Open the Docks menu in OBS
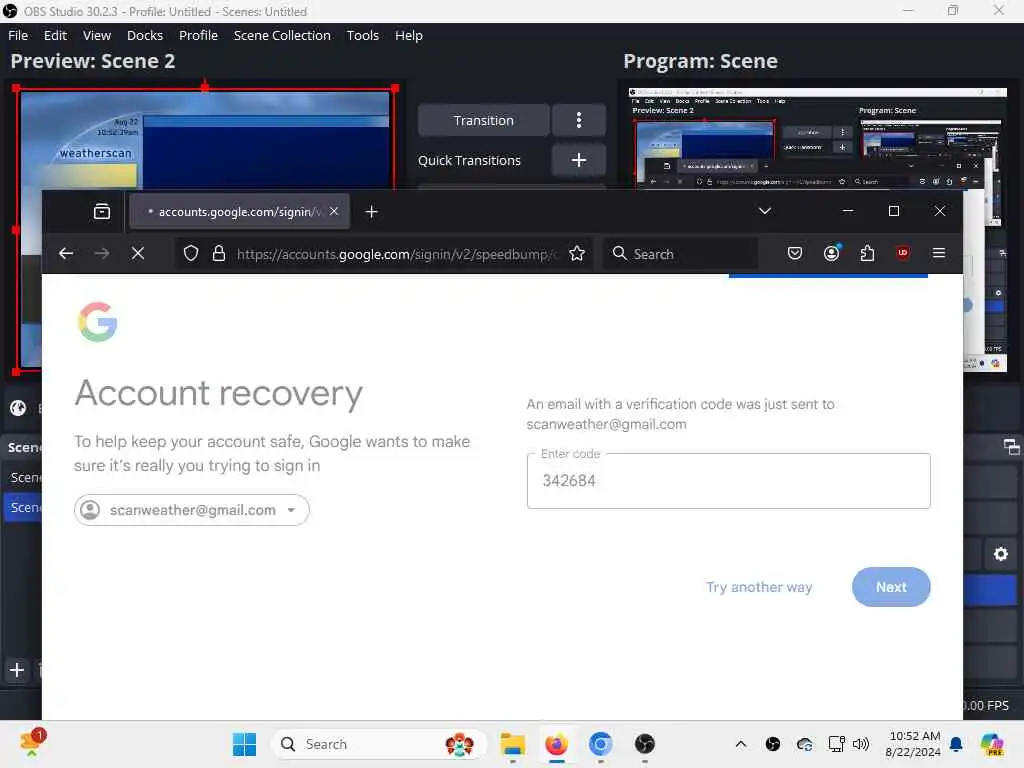Image resolution: width=1024 pixels, height=768 pixels. click(x=144, y=35)
